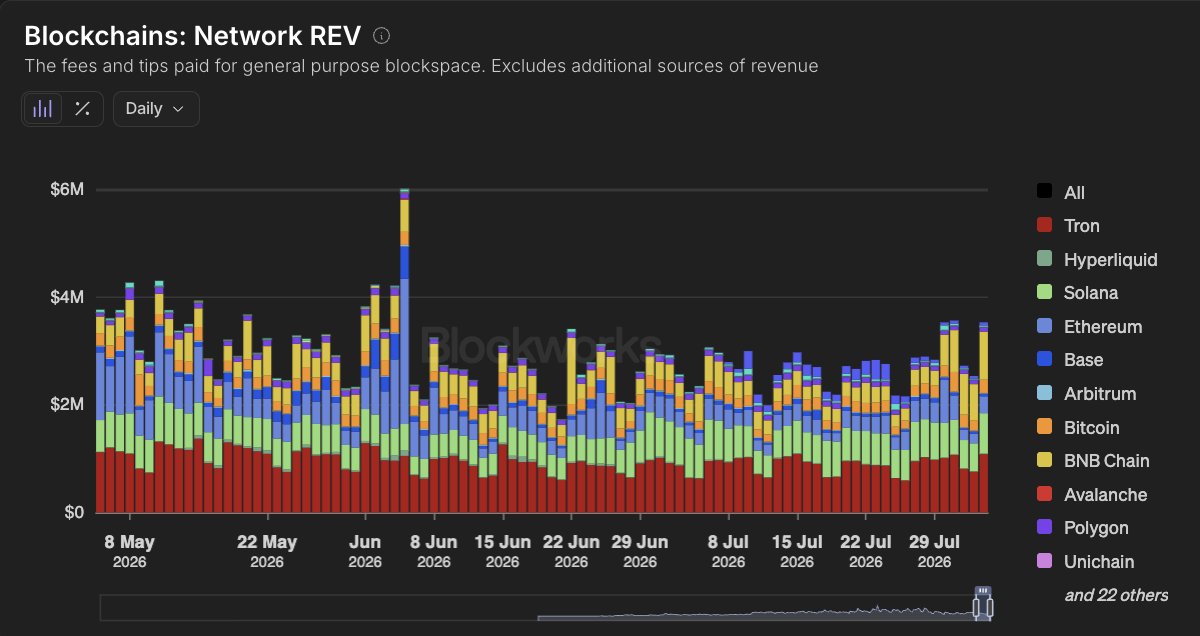Toggle the Ethereum legend swatch
This screenshot has height=636, width=1200.
(x=1044, y=326)
